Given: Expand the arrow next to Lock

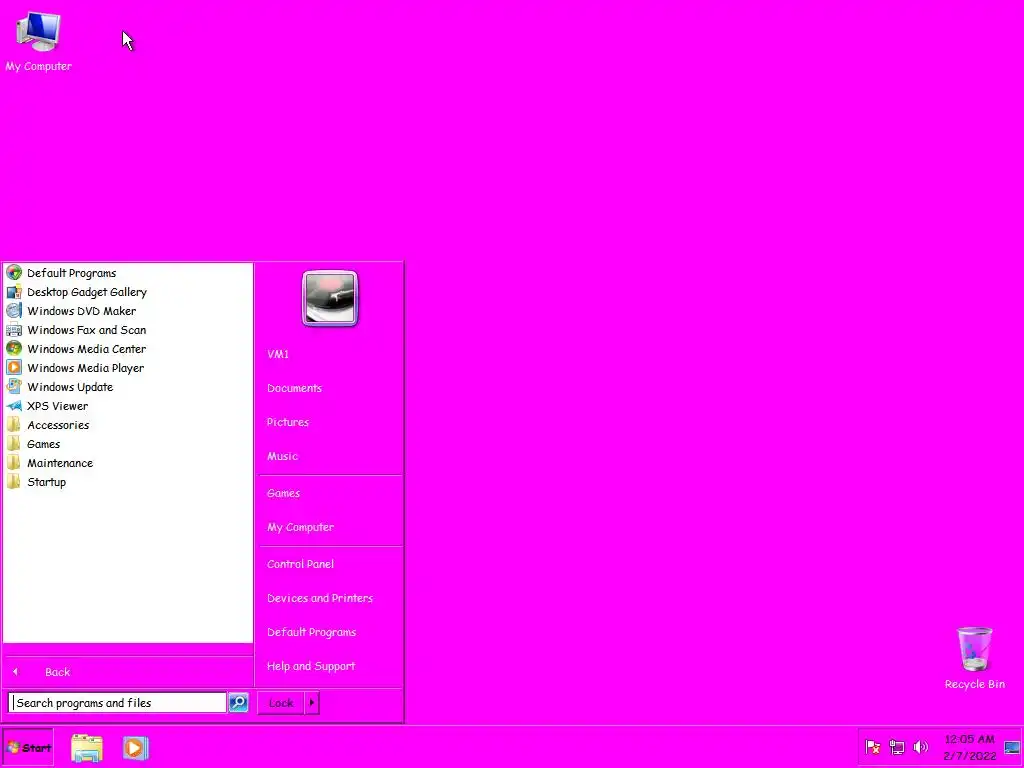Looking at the screenshot, I should pyautogui.click(x=312, y=703).
